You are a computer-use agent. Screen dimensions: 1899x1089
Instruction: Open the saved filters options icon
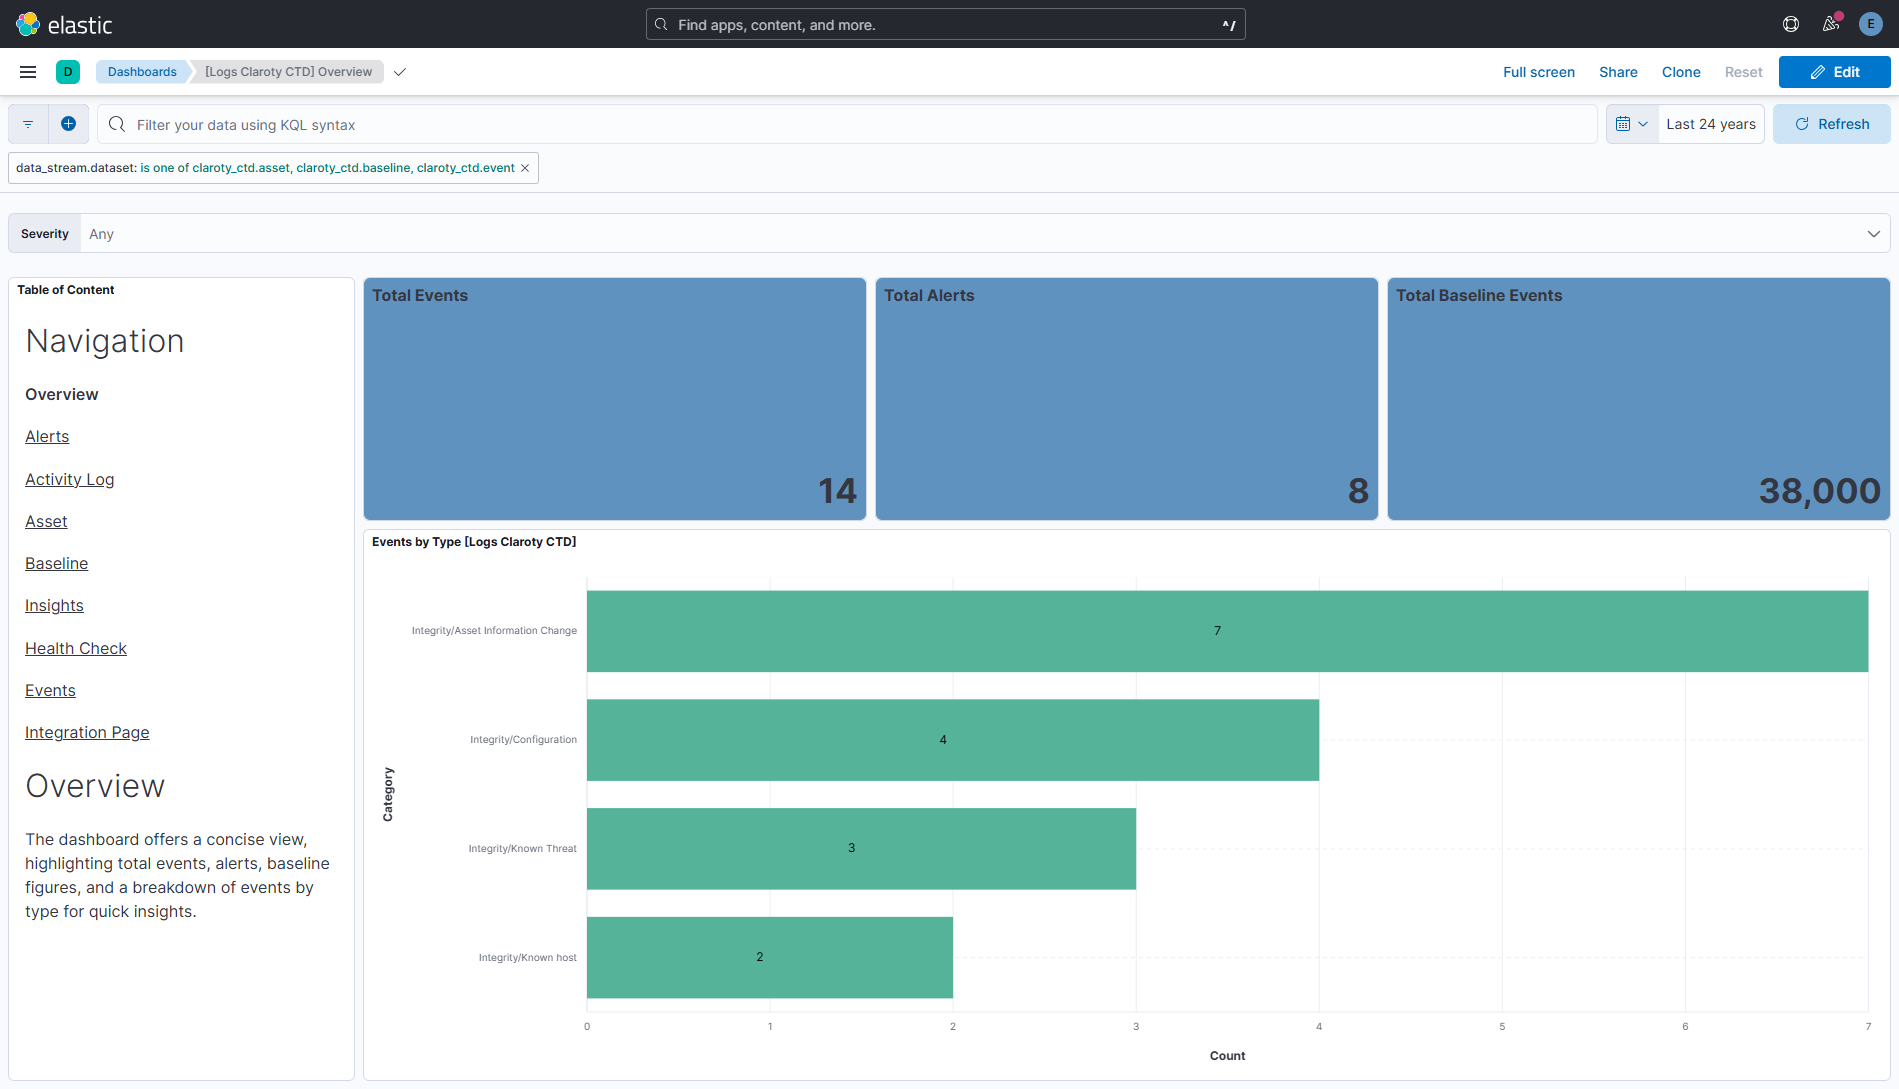[x=27, y=123]
